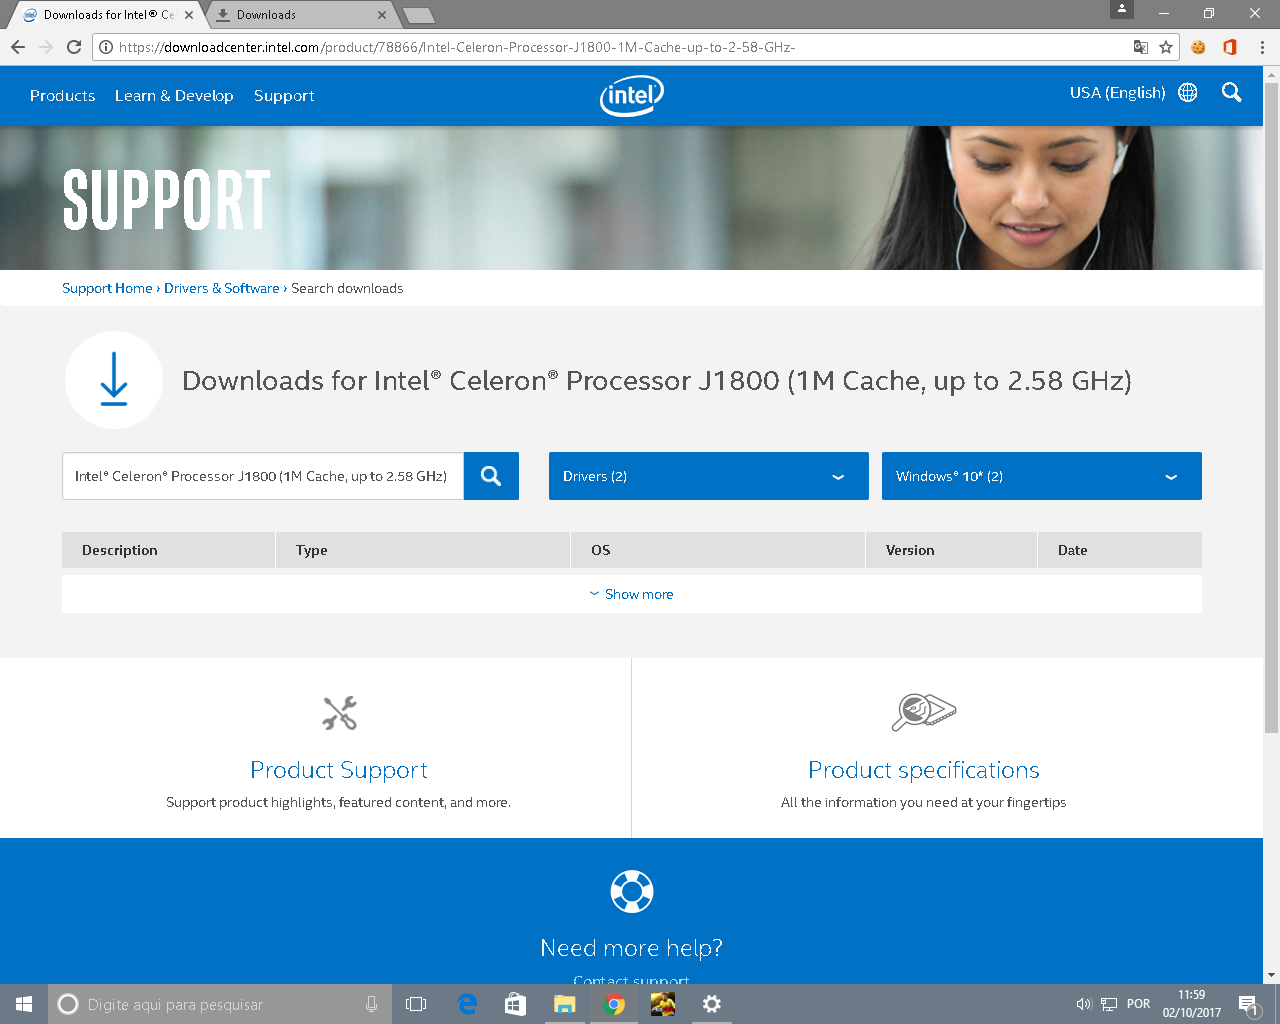Click the Product Support tools icon

pyautogui.click(x=339, y=713)
